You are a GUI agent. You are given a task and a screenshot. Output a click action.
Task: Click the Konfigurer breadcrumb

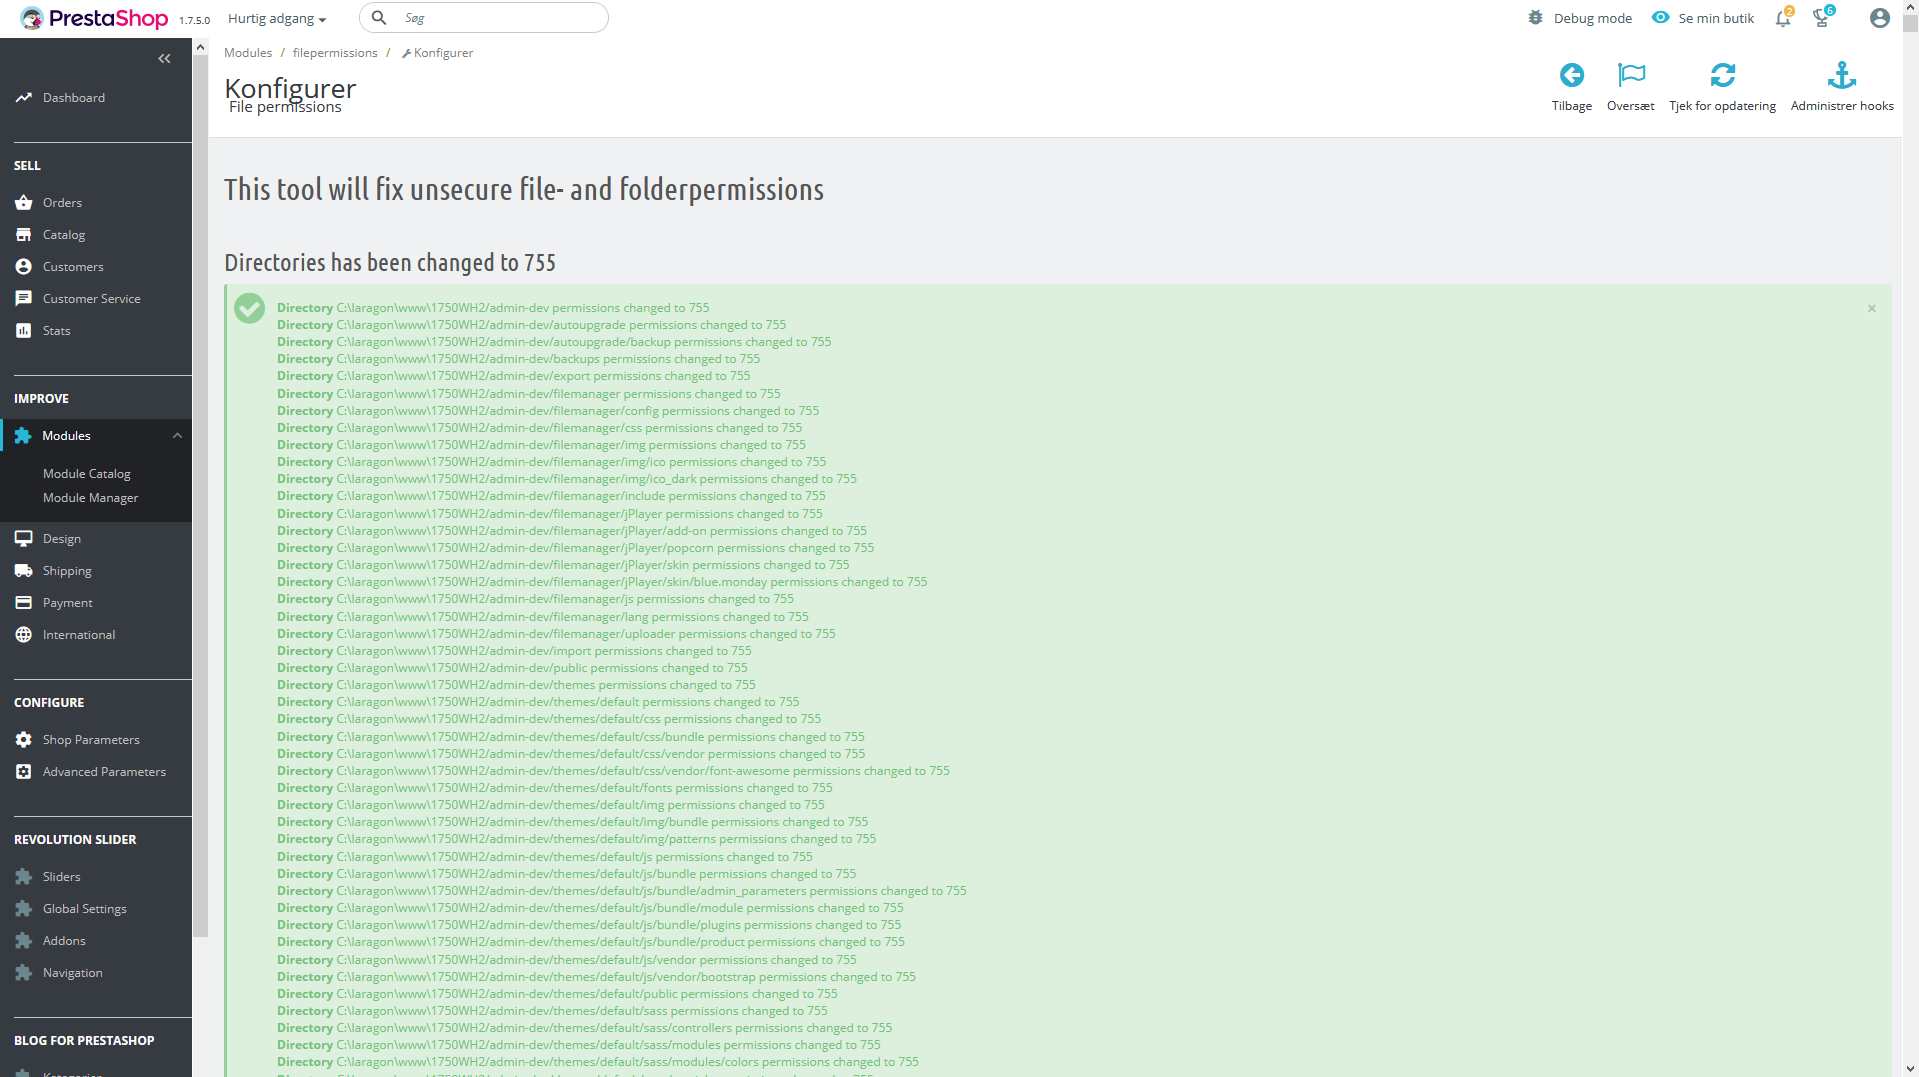pyautogui.click(x=438, y=53)
